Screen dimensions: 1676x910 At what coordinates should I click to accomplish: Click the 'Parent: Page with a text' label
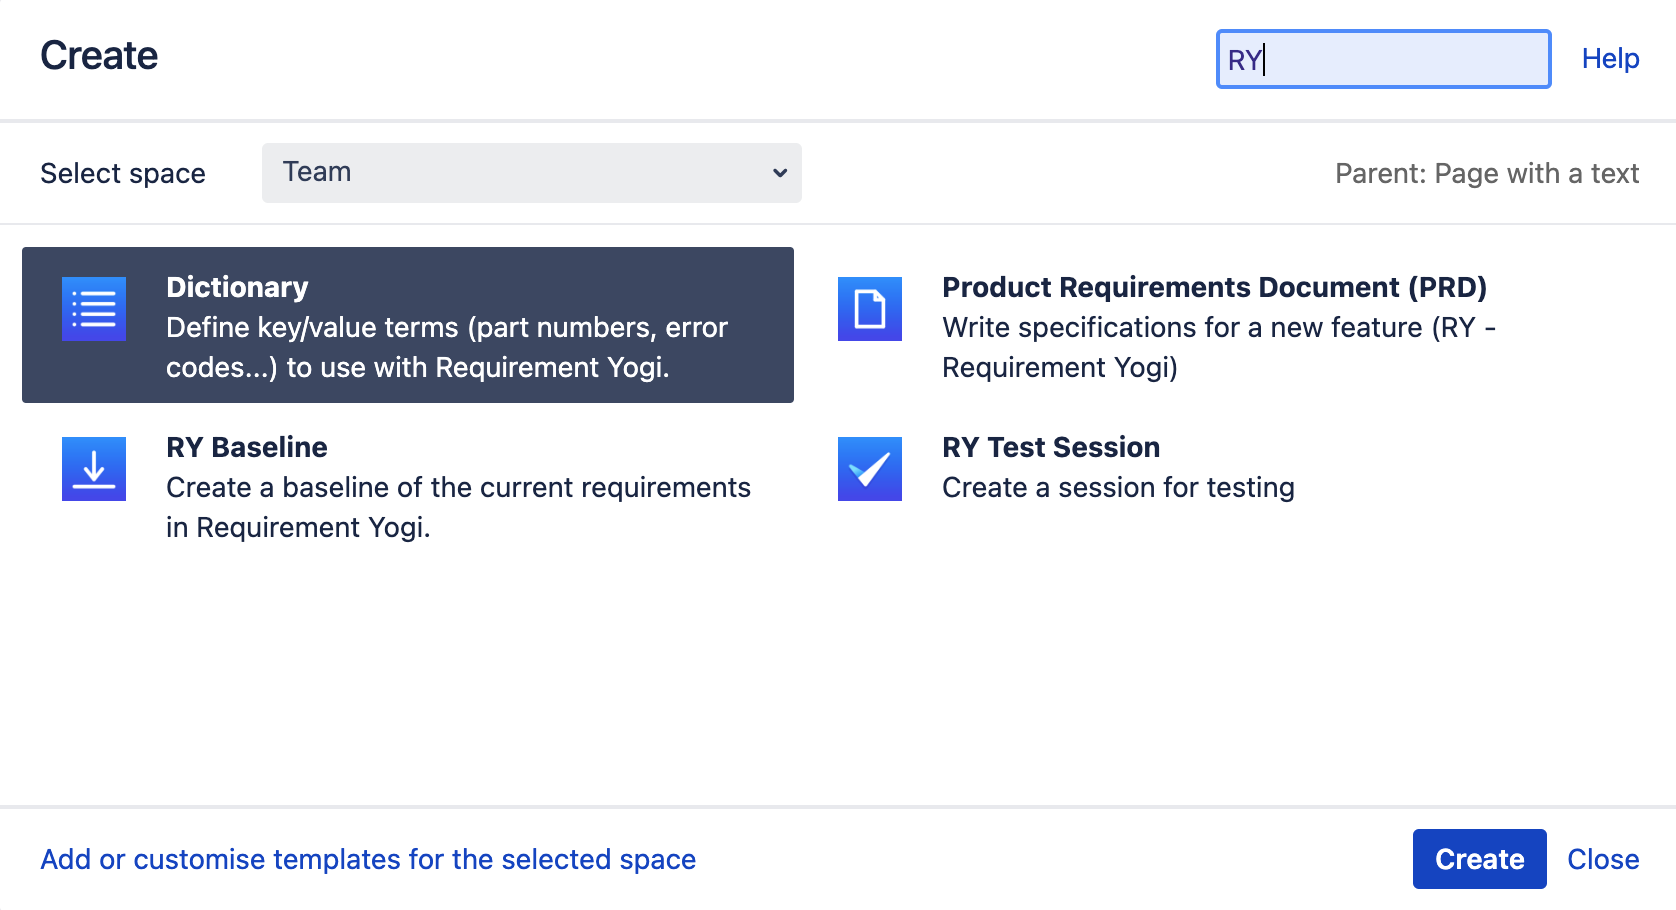1486,173
